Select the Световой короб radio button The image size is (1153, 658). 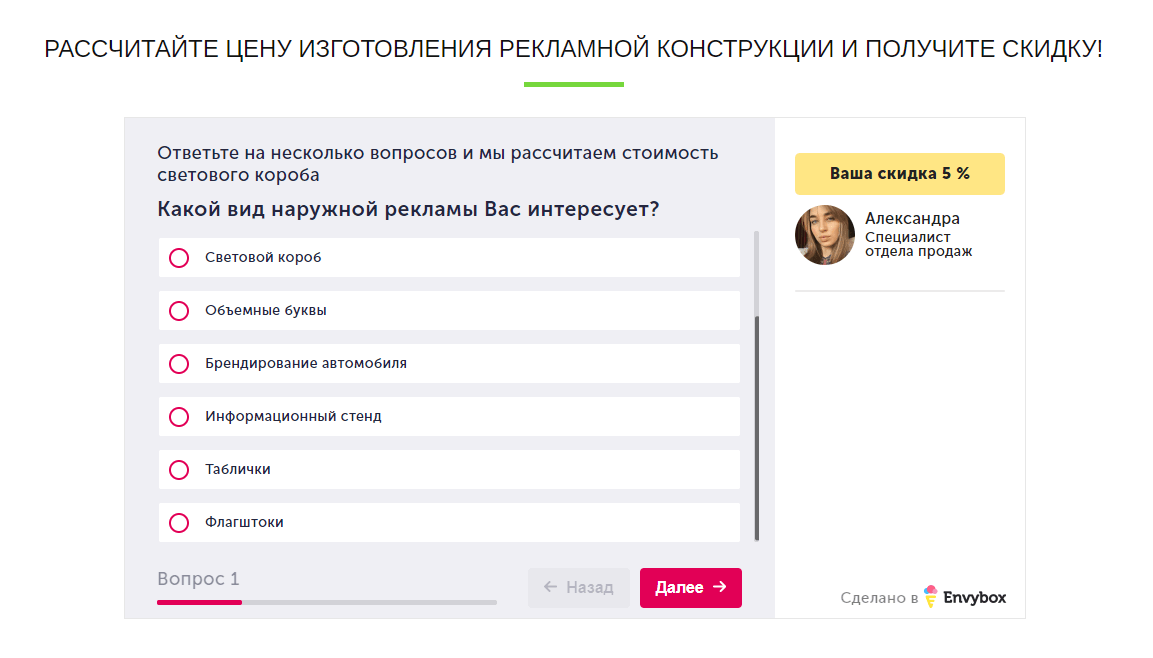coord(179,258)
